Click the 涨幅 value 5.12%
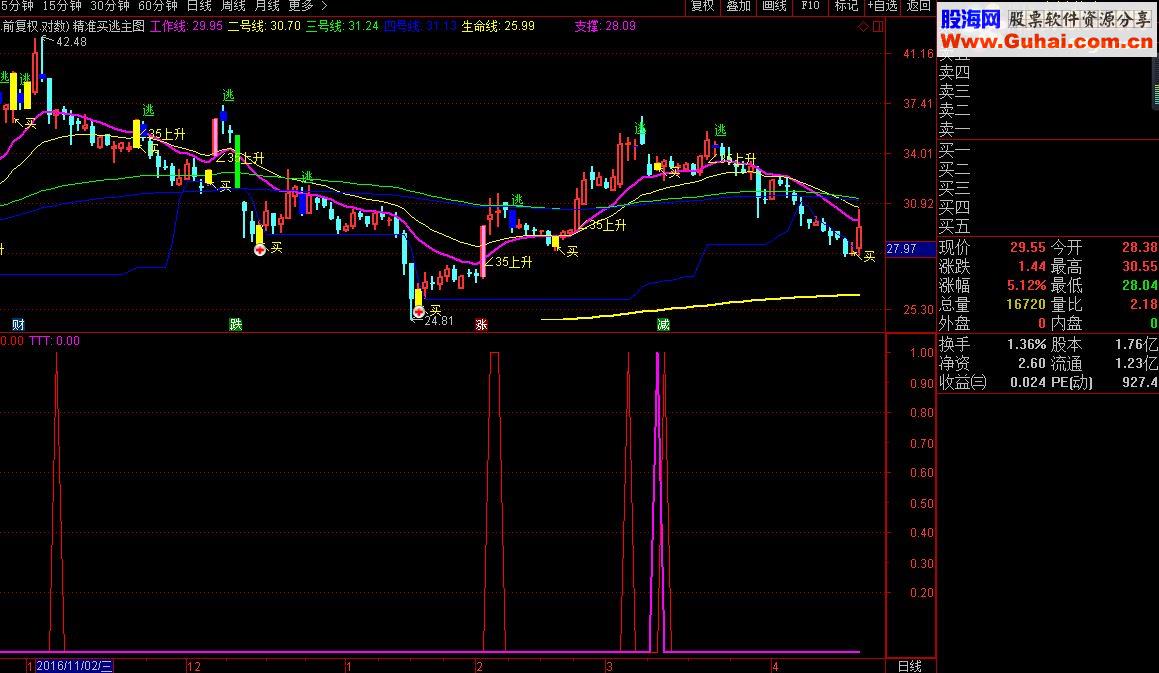The image size is (1159, 673). (x=1027, y=285)
